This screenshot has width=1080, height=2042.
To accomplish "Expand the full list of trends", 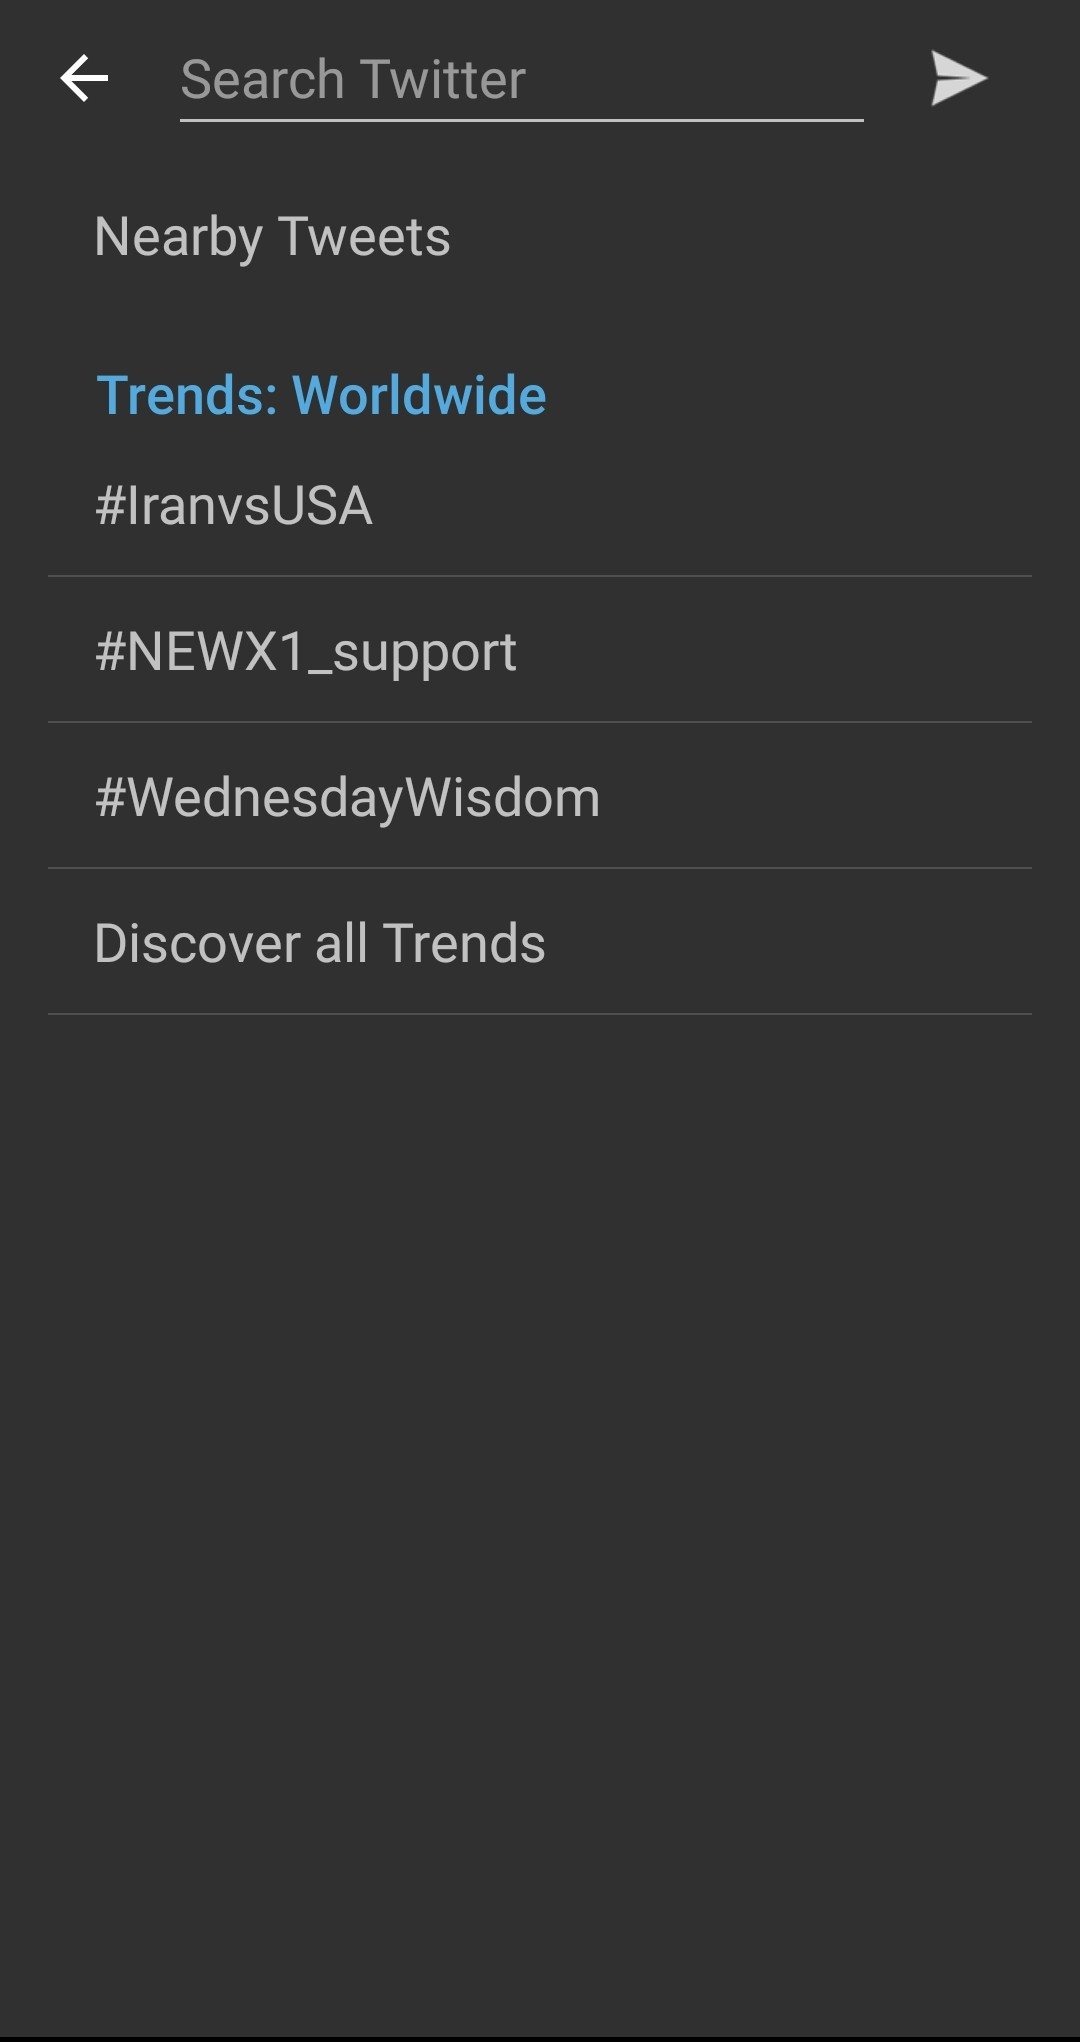I will 540,943.
